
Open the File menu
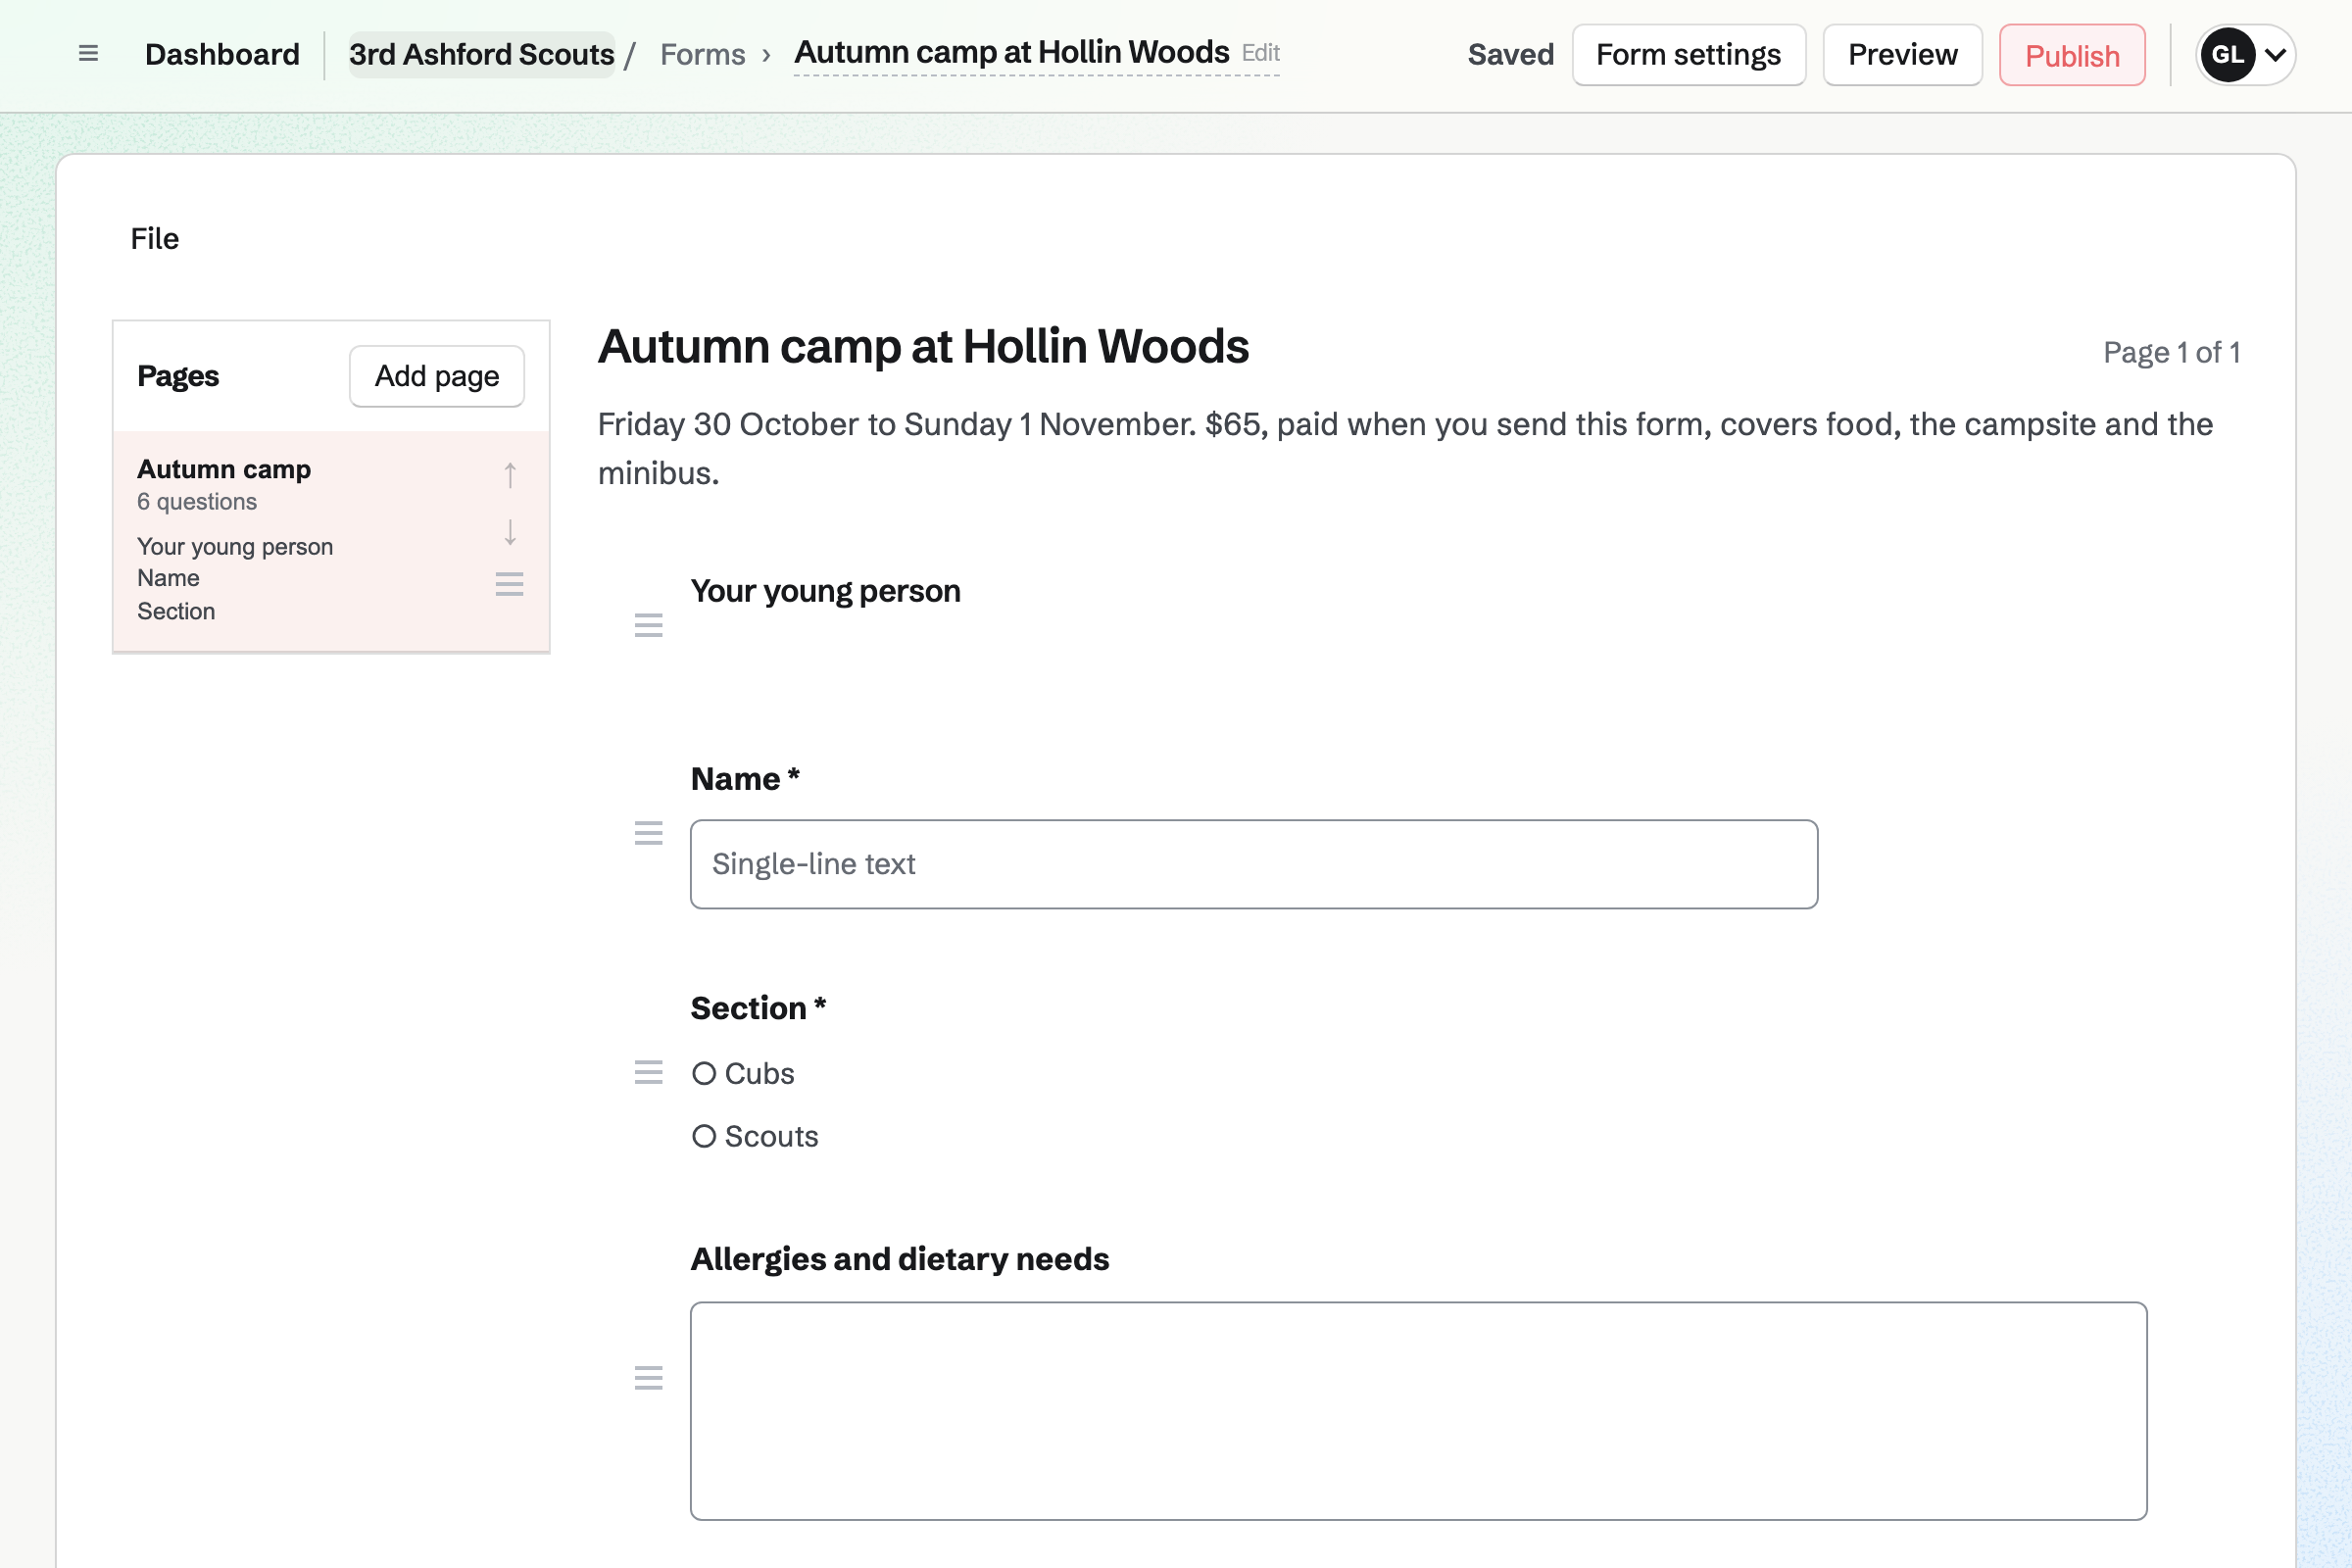click(x=154, y=239)
